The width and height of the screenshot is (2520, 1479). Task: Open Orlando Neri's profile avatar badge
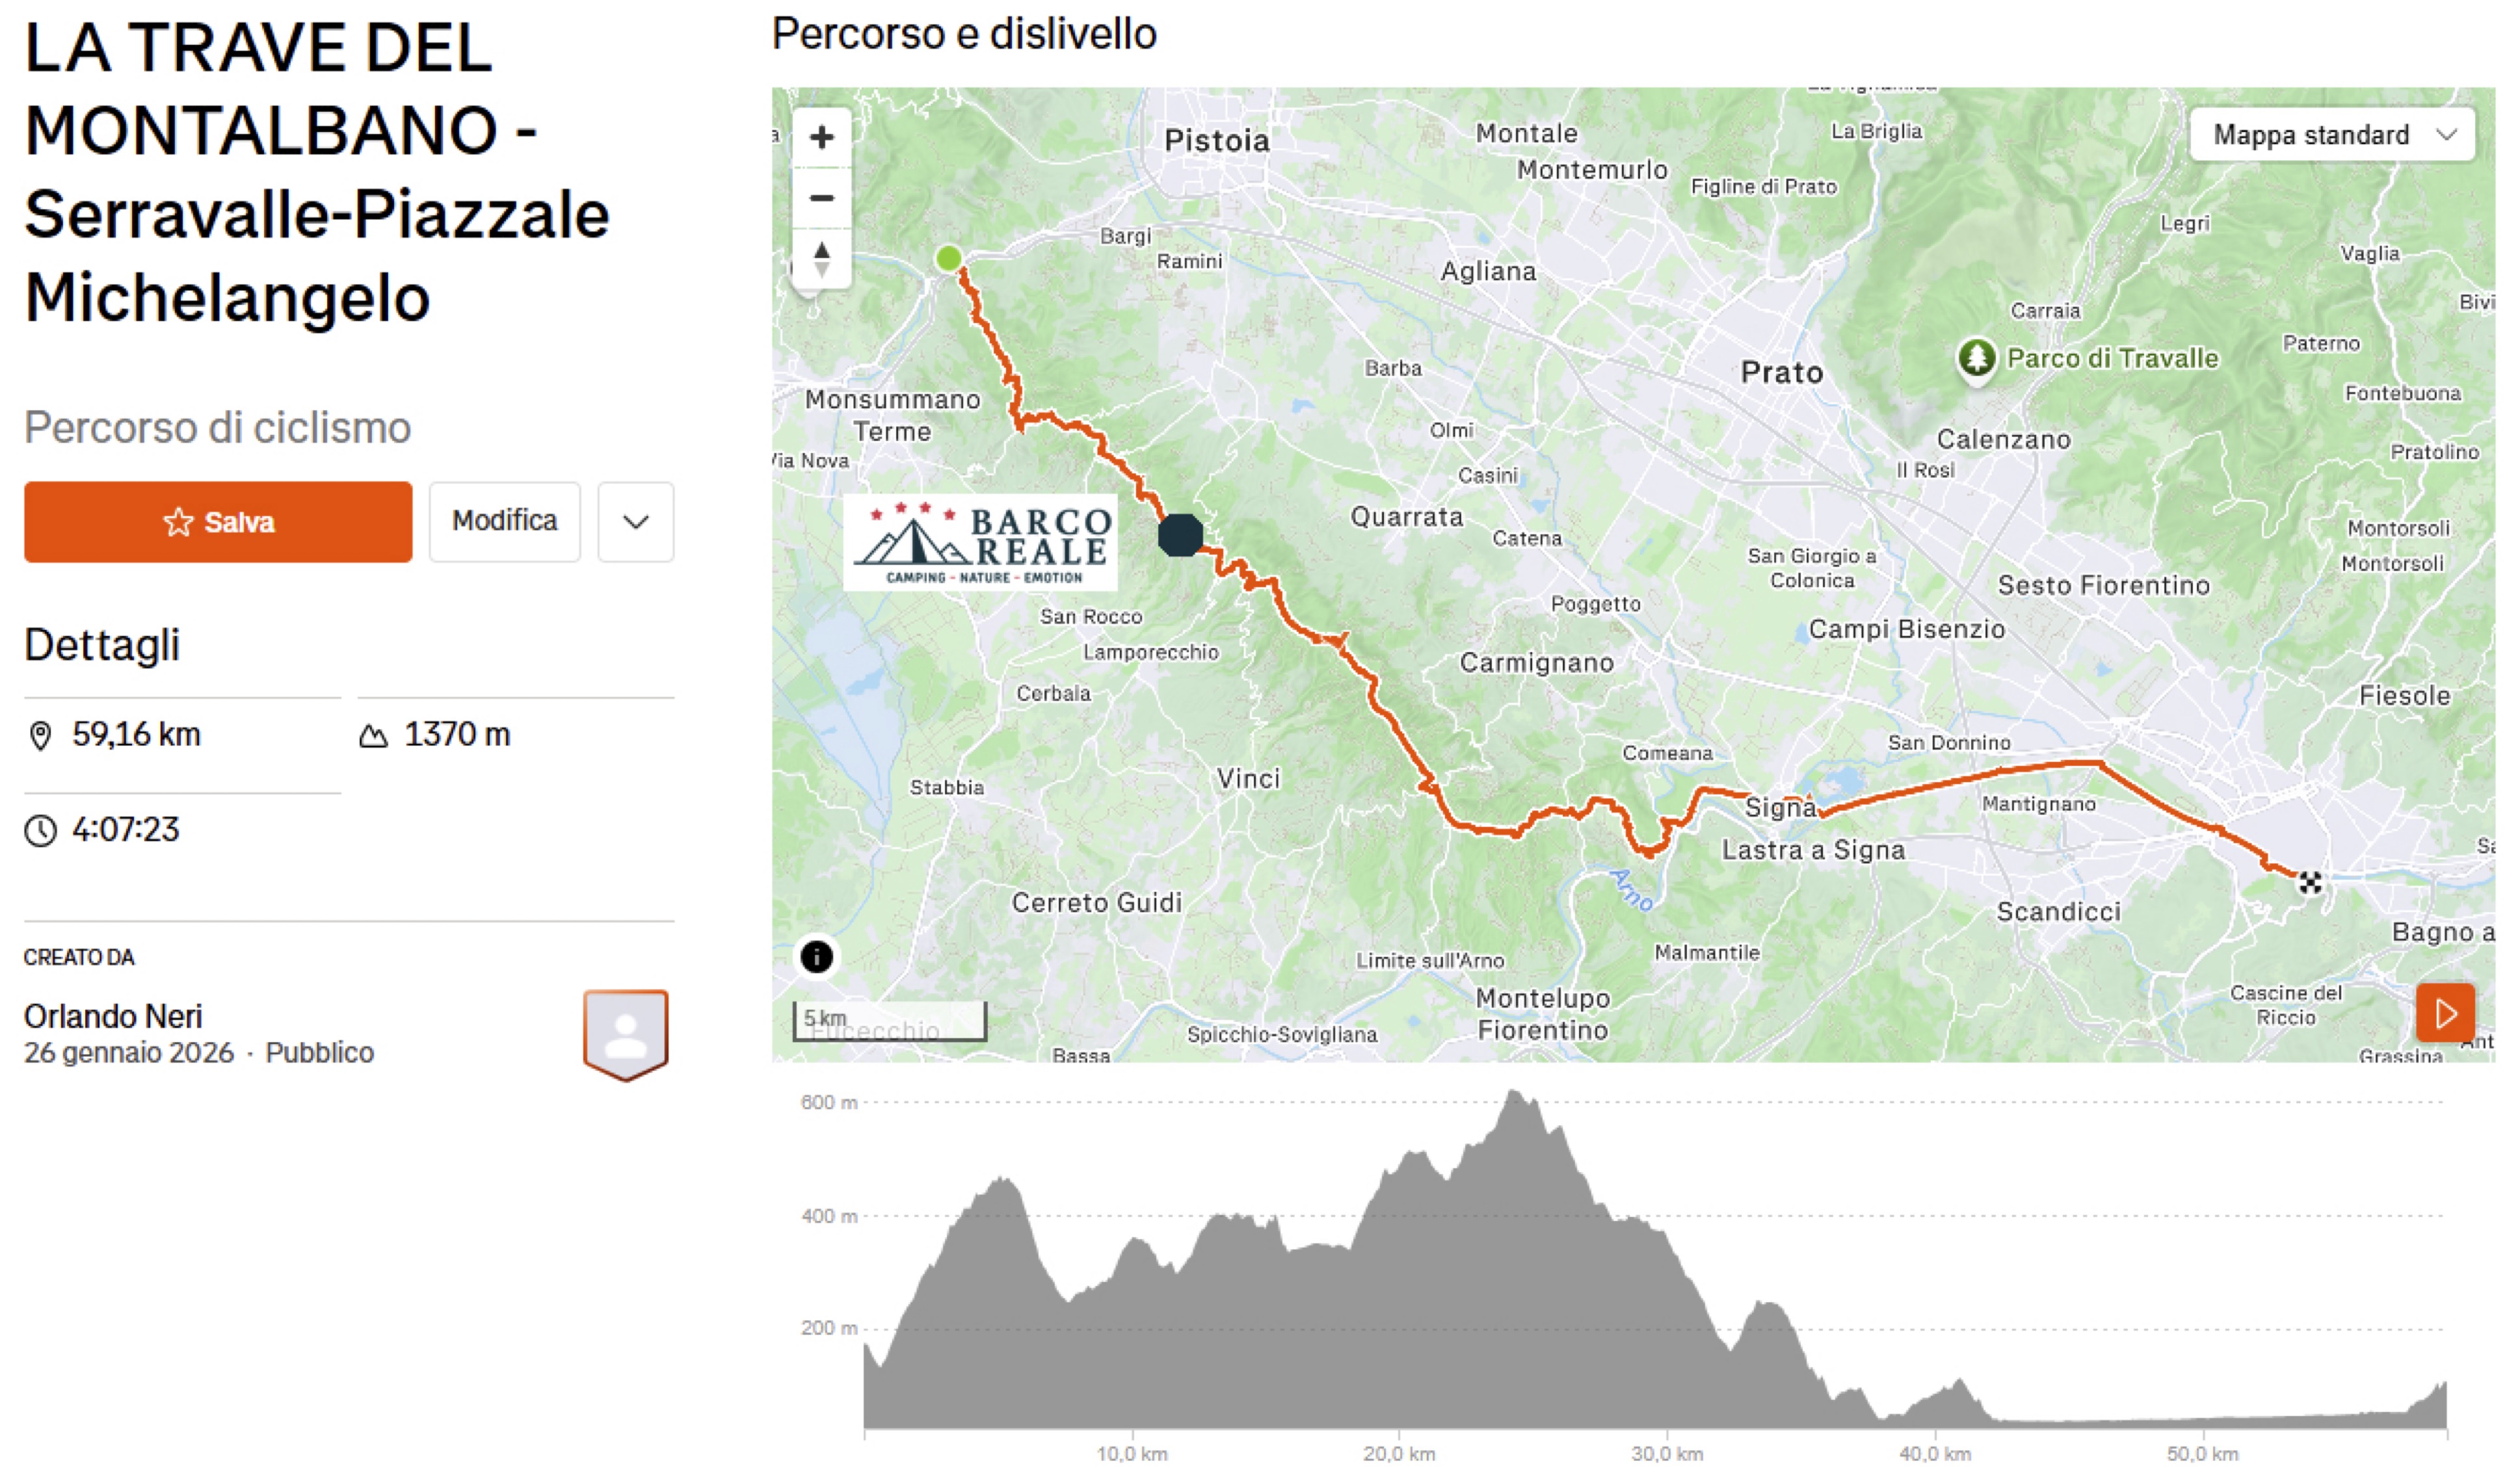click(x=626, y=1035)
